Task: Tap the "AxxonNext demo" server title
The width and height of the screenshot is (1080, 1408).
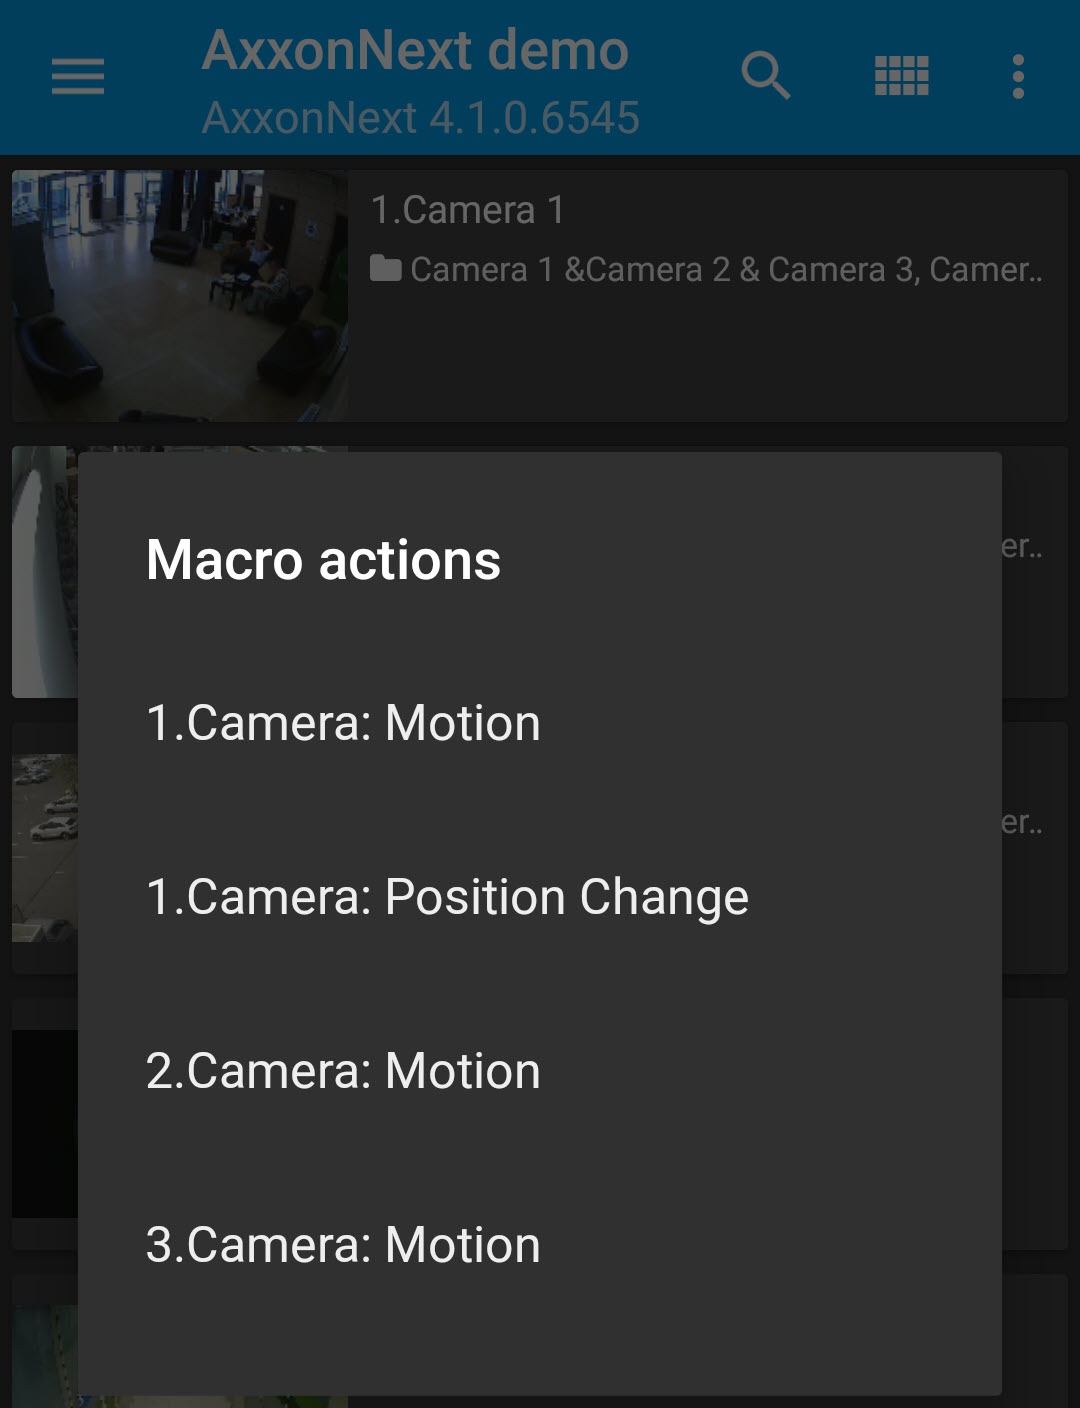Action: coord(415,50)
